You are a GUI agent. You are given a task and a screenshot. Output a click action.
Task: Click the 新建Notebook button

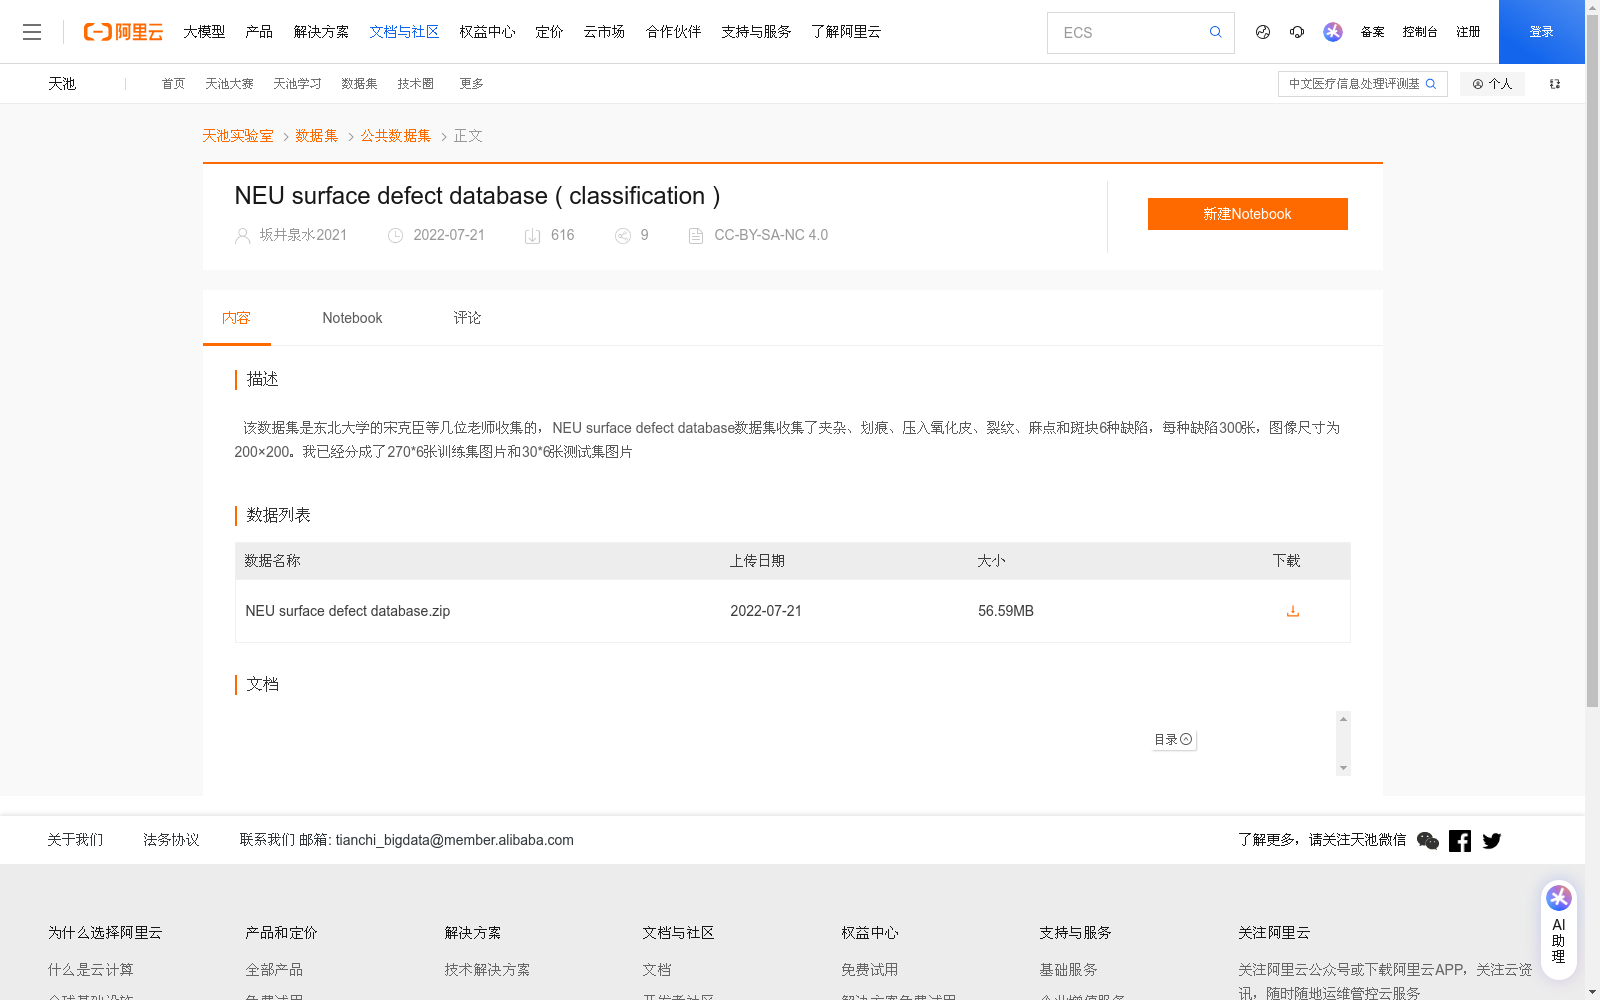pyautogui.click(x=1247, y=214)
